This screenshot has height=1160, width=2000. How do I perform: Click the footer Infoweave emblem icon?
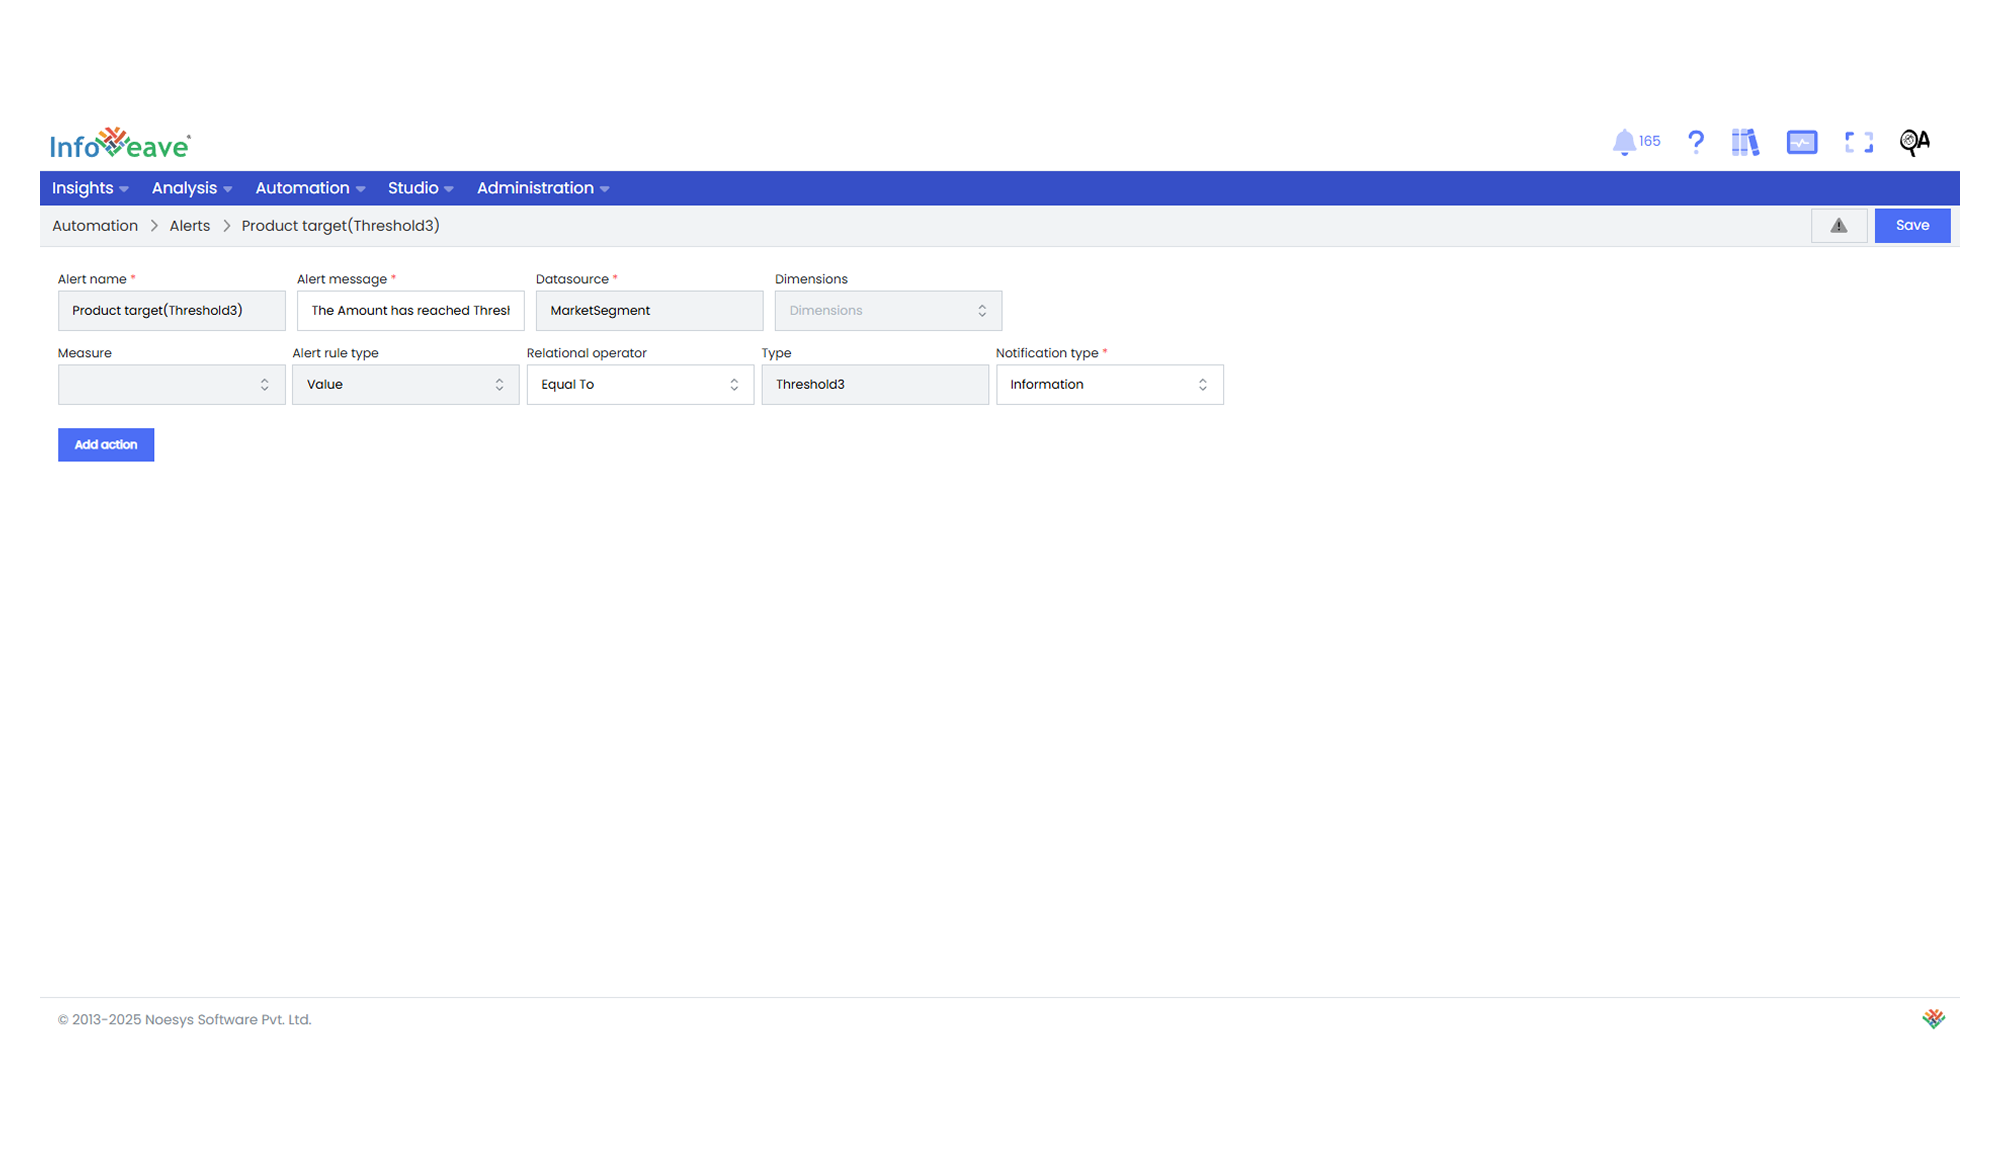pyautogui.click(x=1933, y=1019)
